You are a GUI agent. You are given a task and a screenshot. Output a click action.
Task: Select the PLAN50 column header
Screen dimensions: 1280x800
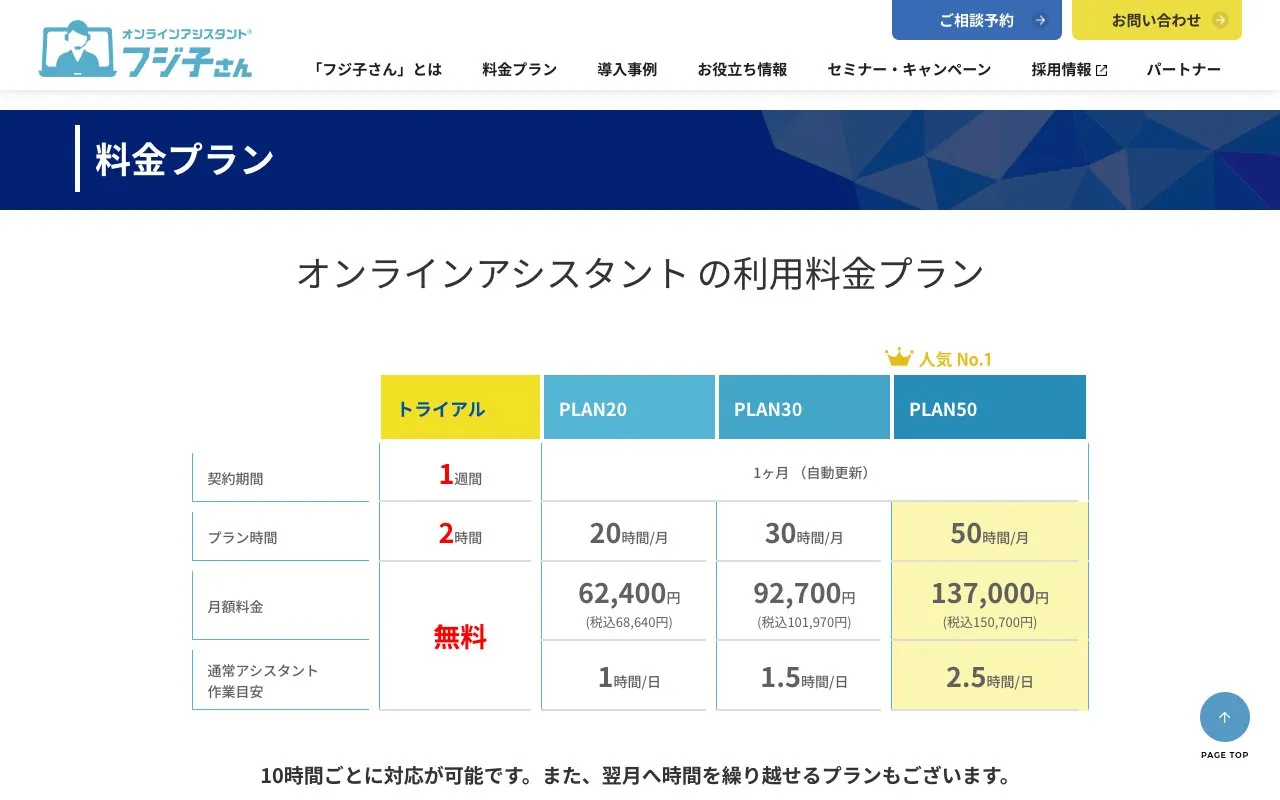[x=990, y=407]
